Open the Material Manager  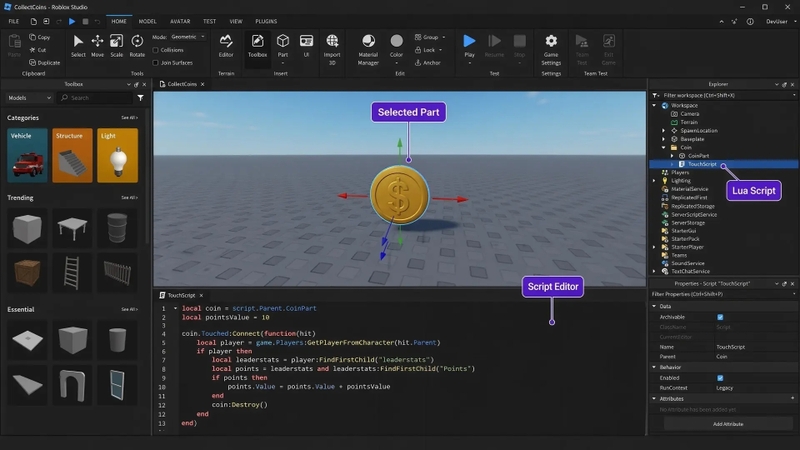pos(368,49)
